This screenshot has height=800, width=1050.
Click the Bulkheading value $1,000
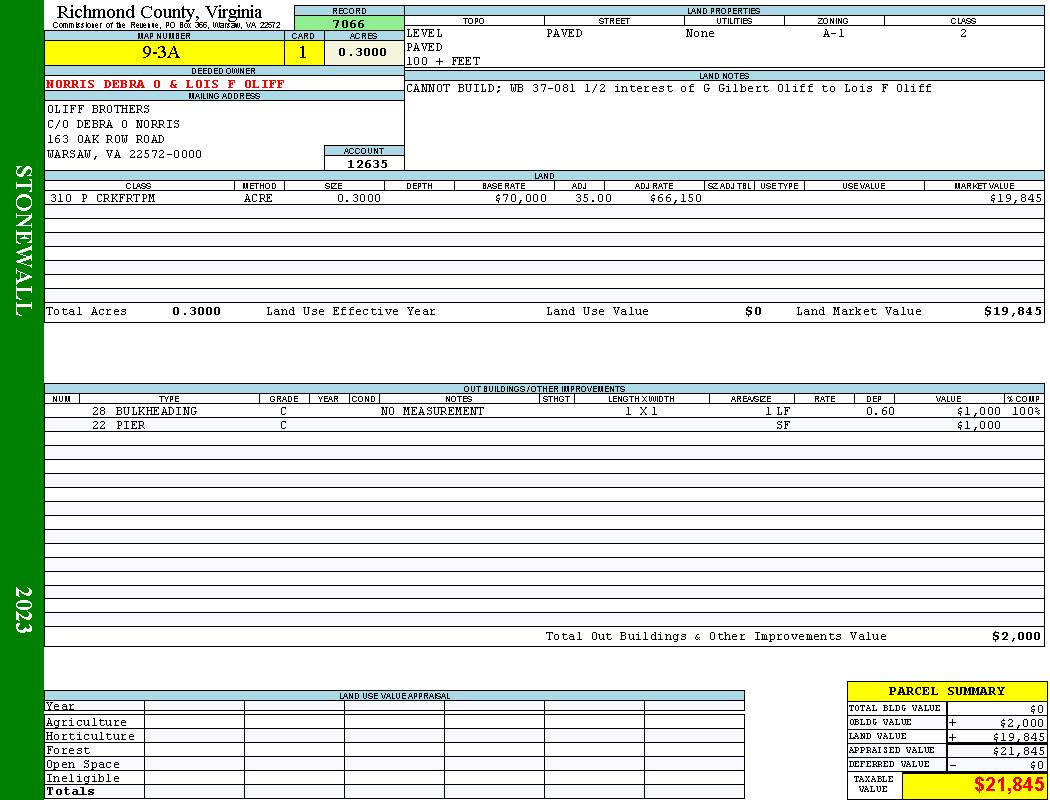tap(978, 411)
